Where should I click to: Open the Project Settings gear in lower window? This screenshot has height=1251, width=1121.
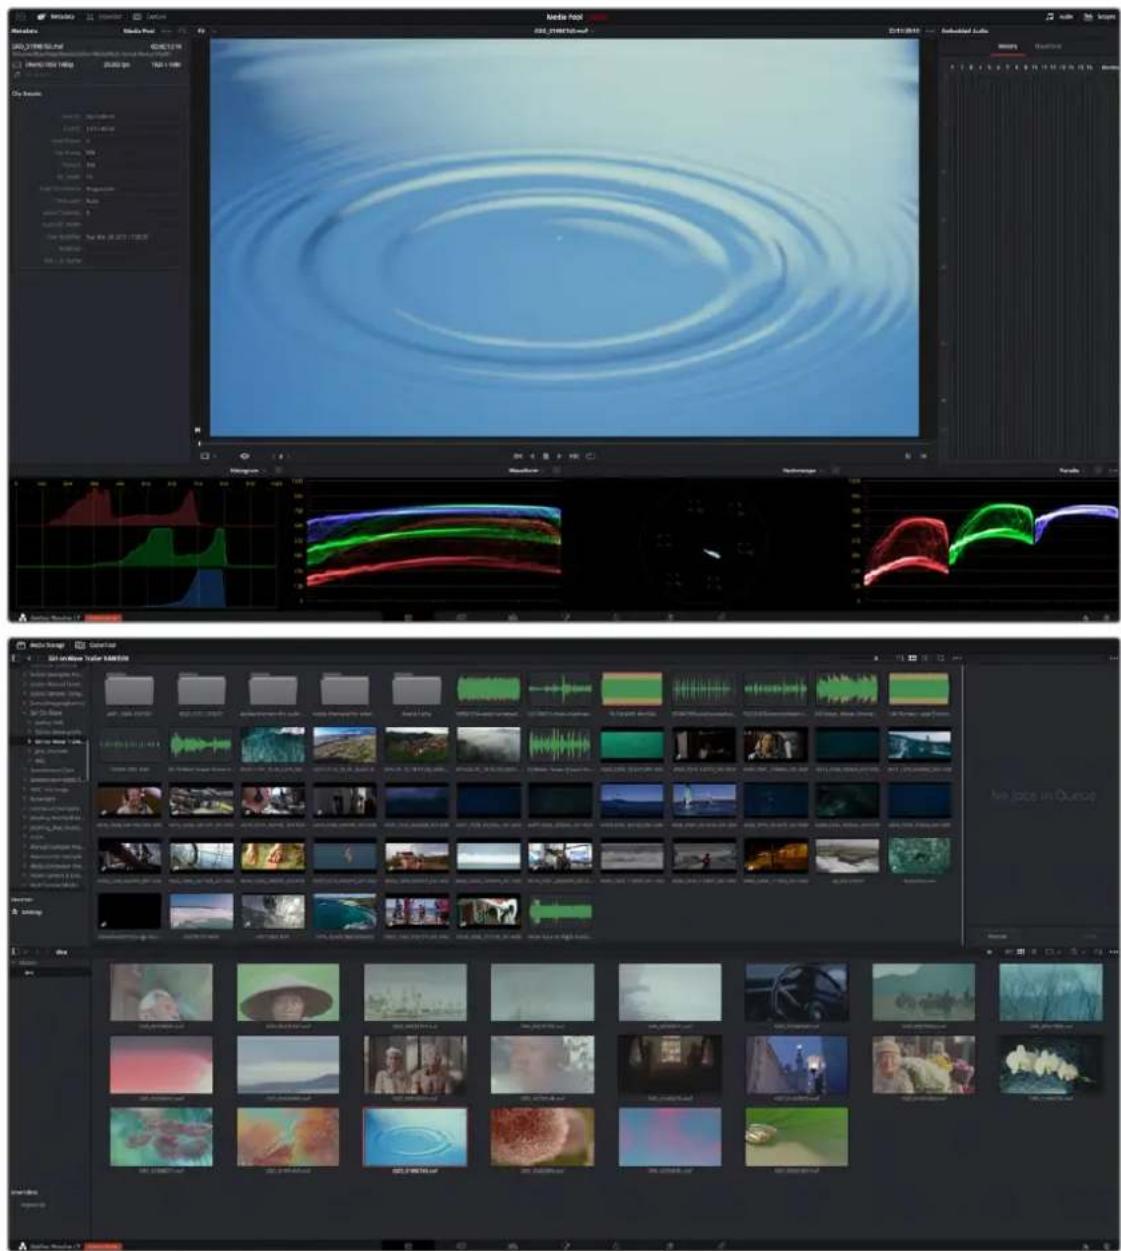tap(1106, 1245)
